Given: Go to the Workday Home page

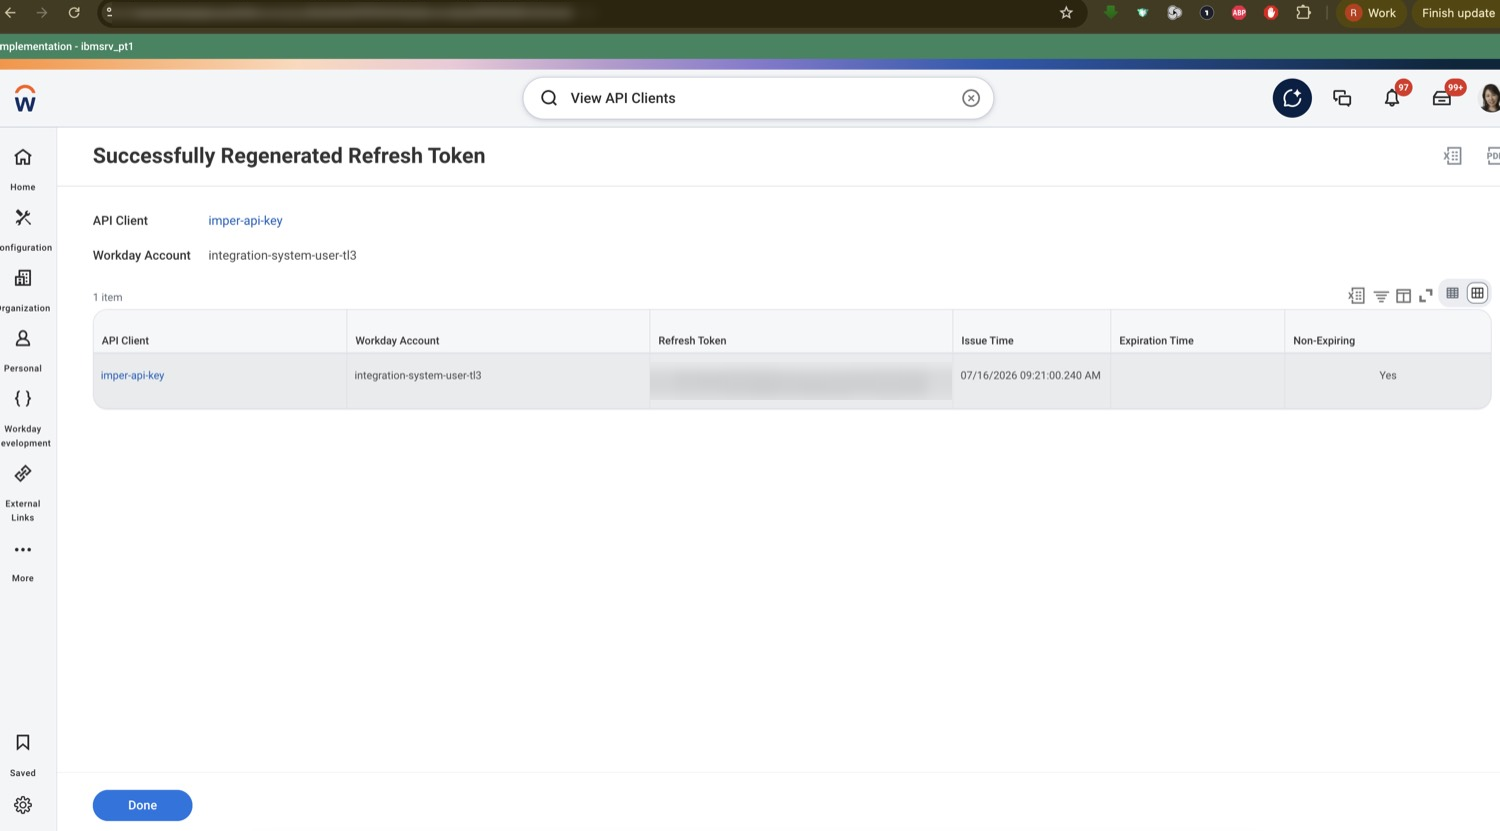Looking at the screenshot, I should (23, 169).
